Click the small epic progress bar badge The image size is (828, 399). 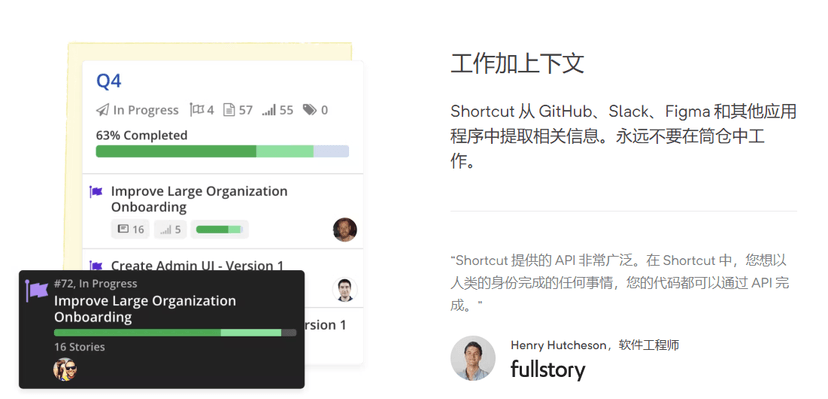point(220,229)
